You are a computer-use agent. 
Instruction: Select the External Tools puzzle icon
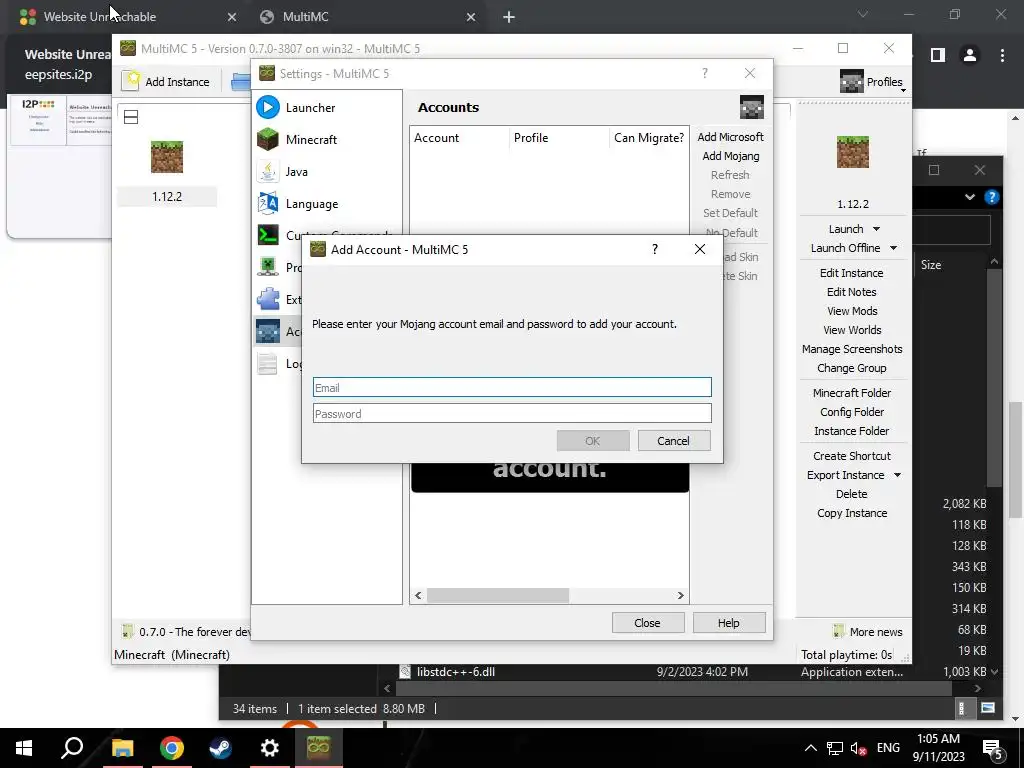pyautogui.click(x=268, y=299)
